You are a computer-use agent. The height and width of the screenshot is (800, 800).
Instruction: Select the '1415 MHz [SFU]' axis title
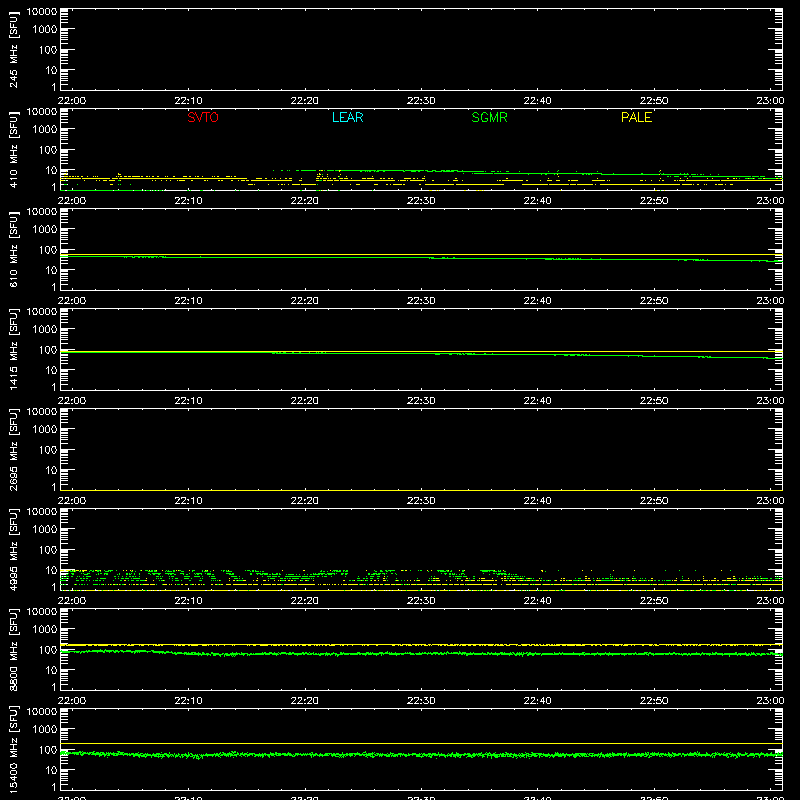(14, 349)
